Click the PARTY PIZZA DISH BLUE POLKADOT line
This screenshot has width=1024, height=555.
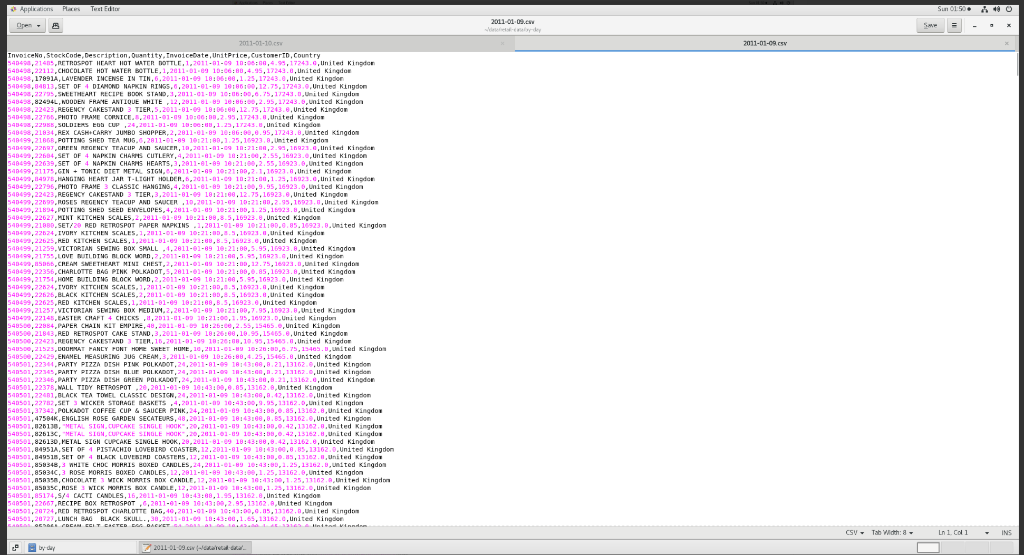[189, 372]
